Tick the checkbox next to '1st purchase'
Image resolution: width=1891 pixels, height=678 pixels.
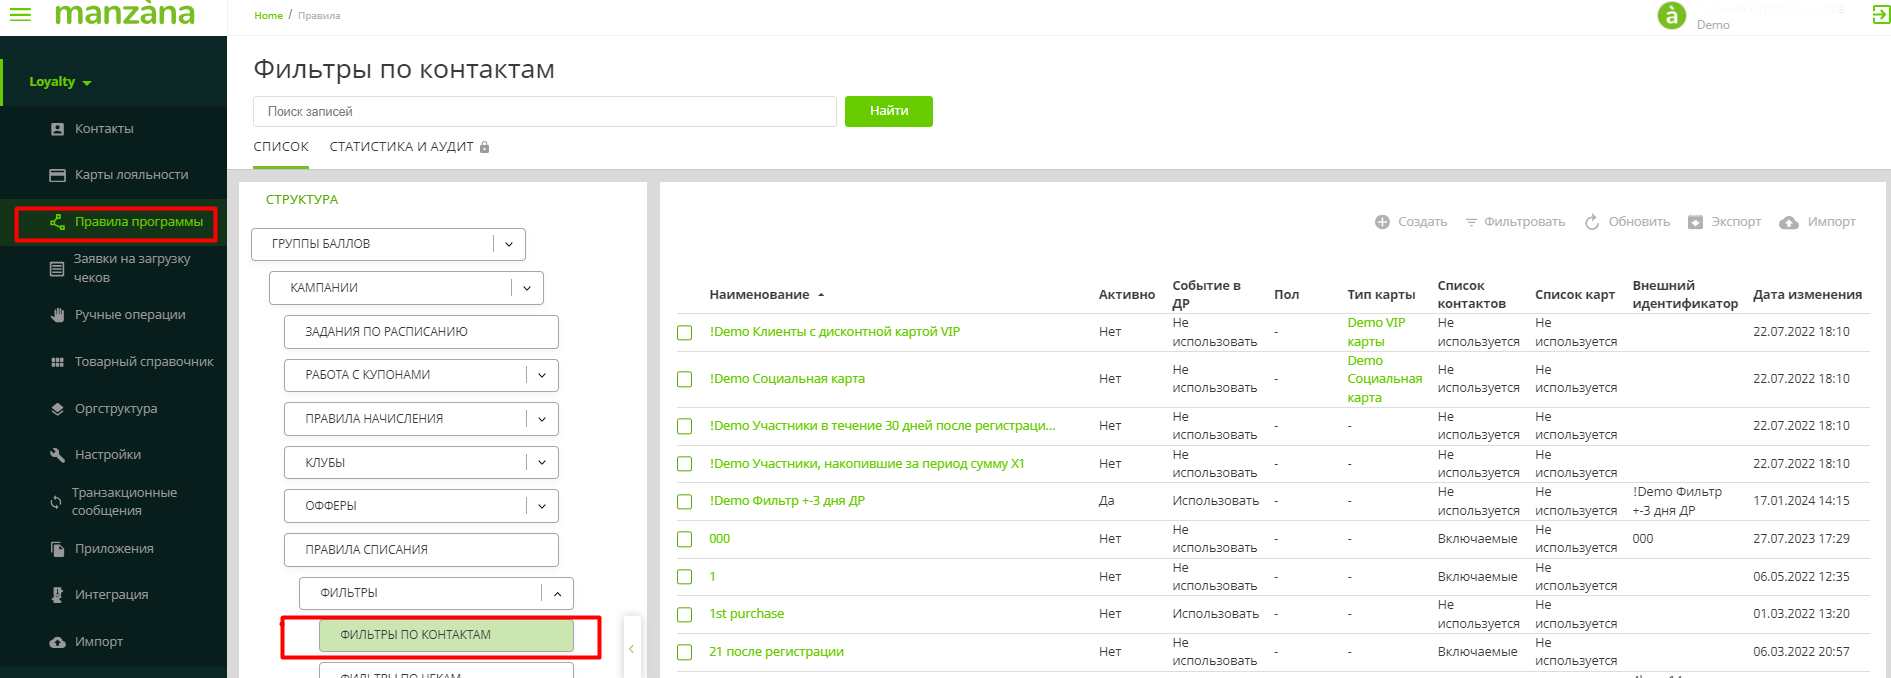tap(685, 614)
